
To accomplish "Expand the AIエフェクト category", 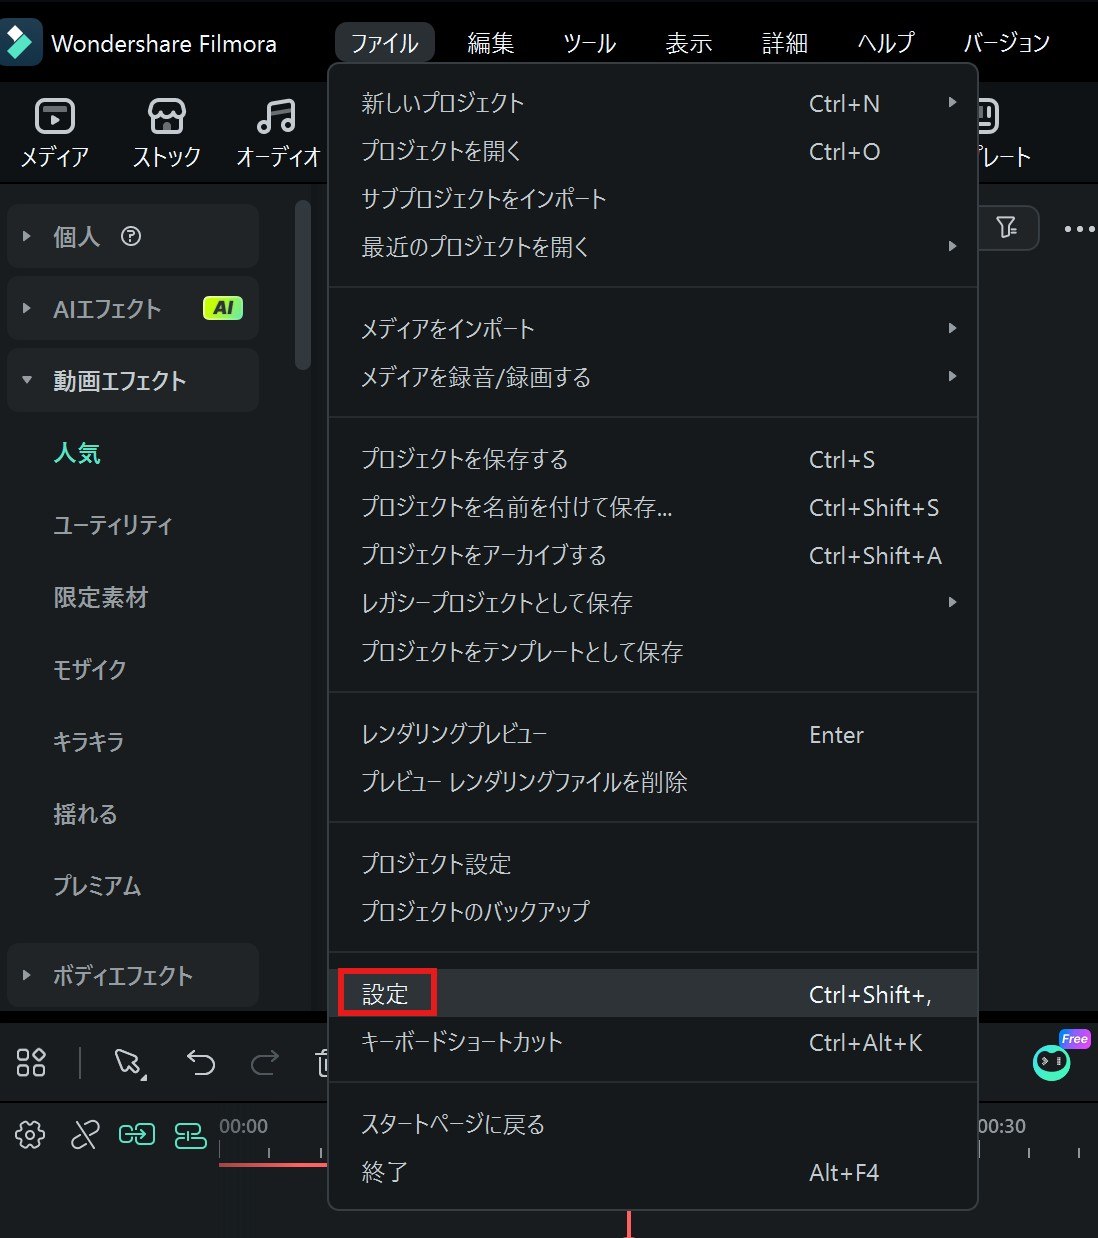I will (x=133, y=308).
